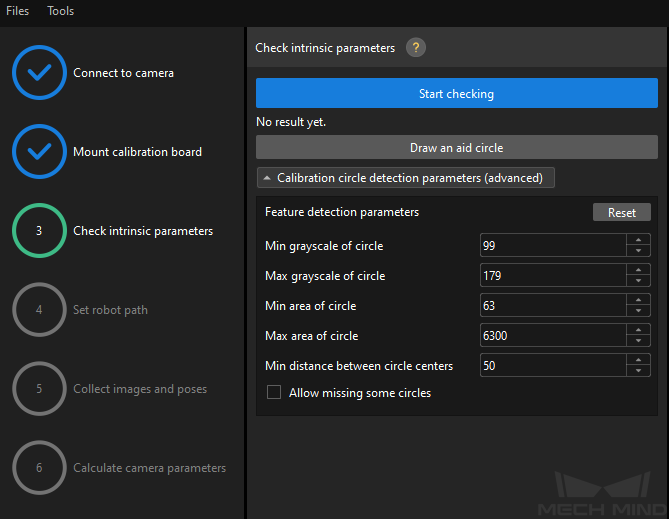Click Draw an aid circle button
Screen dimensions: 669x519
click(x=457, y=147)
